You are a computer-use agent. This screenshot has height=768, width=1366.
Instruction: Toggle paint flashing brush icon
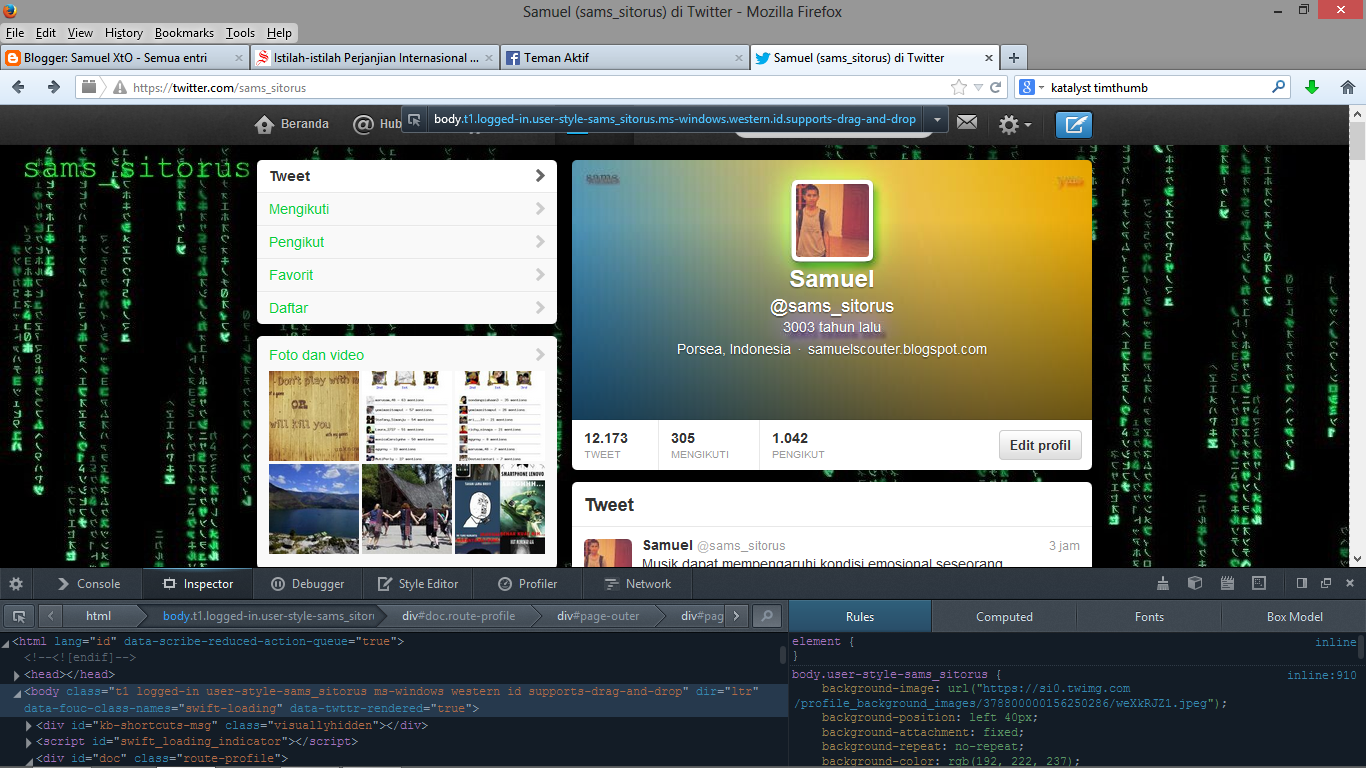[x=1162, y=584]
